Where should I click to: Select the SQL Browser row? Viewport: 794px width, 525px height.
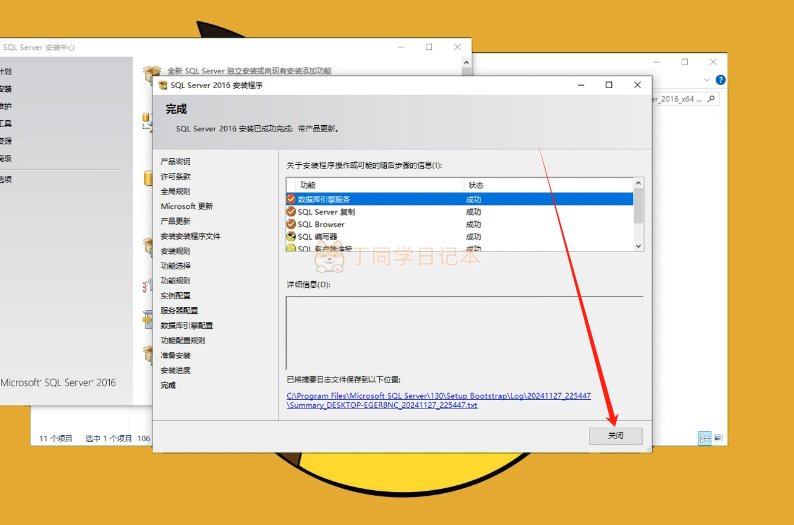tap(459, 224)
